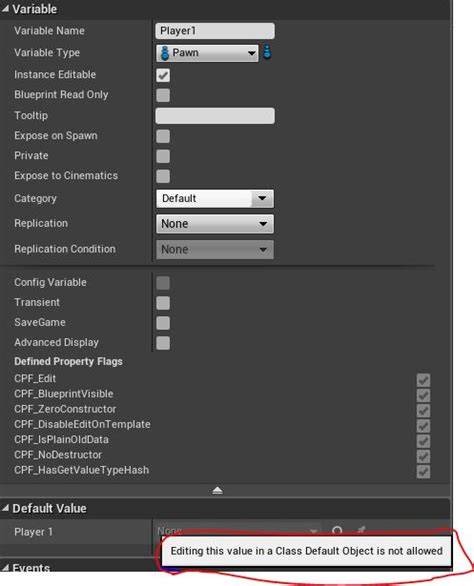Click the Pawn icon inside Variable Type dropdown
This screenshot has height=586, width=474.
[164, 53]
